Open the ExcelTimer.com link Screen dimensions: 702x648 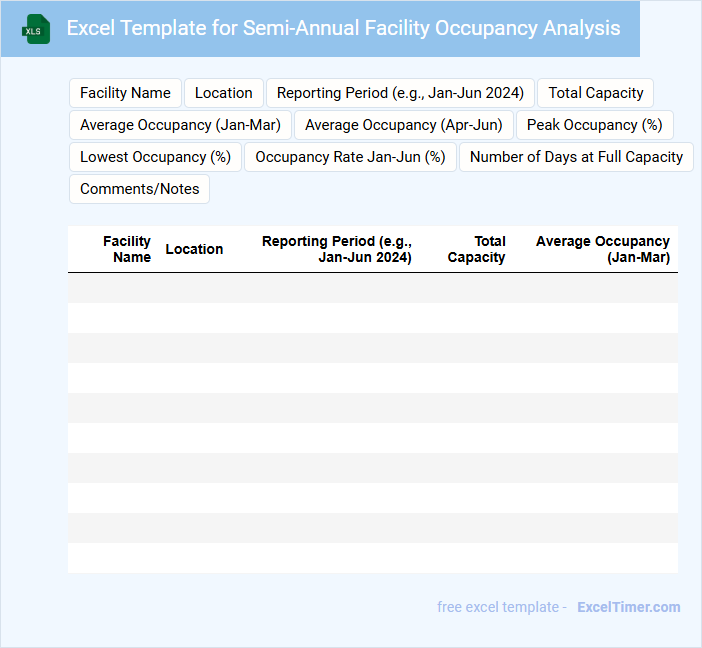click(629, 607)
